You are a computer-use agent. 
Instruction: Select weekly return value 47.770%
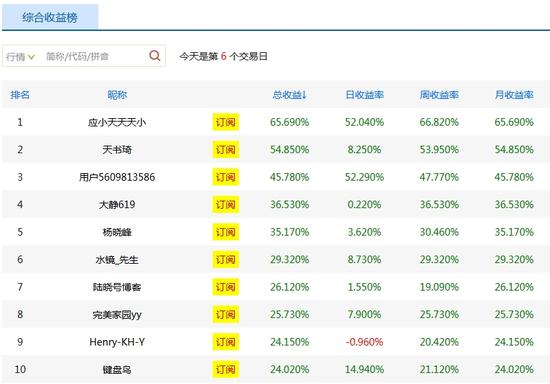pyautogui.click(x=439, y=177)
